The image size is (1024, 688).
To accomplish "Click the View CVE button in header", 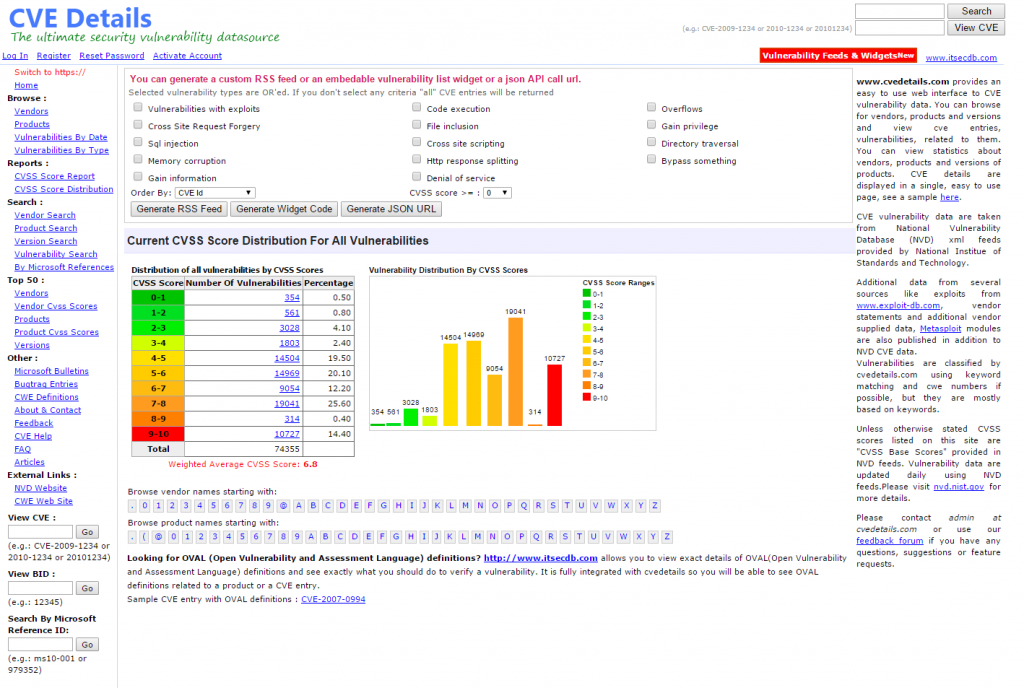I will tap(976, 28).
